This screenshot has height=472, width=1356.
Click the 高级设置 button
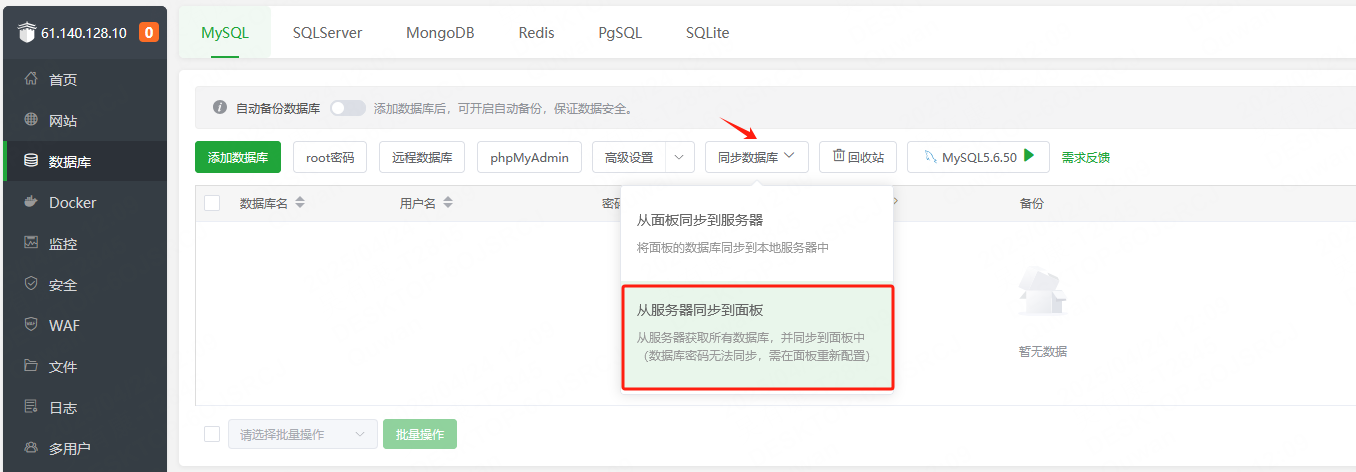pos(629,157)
